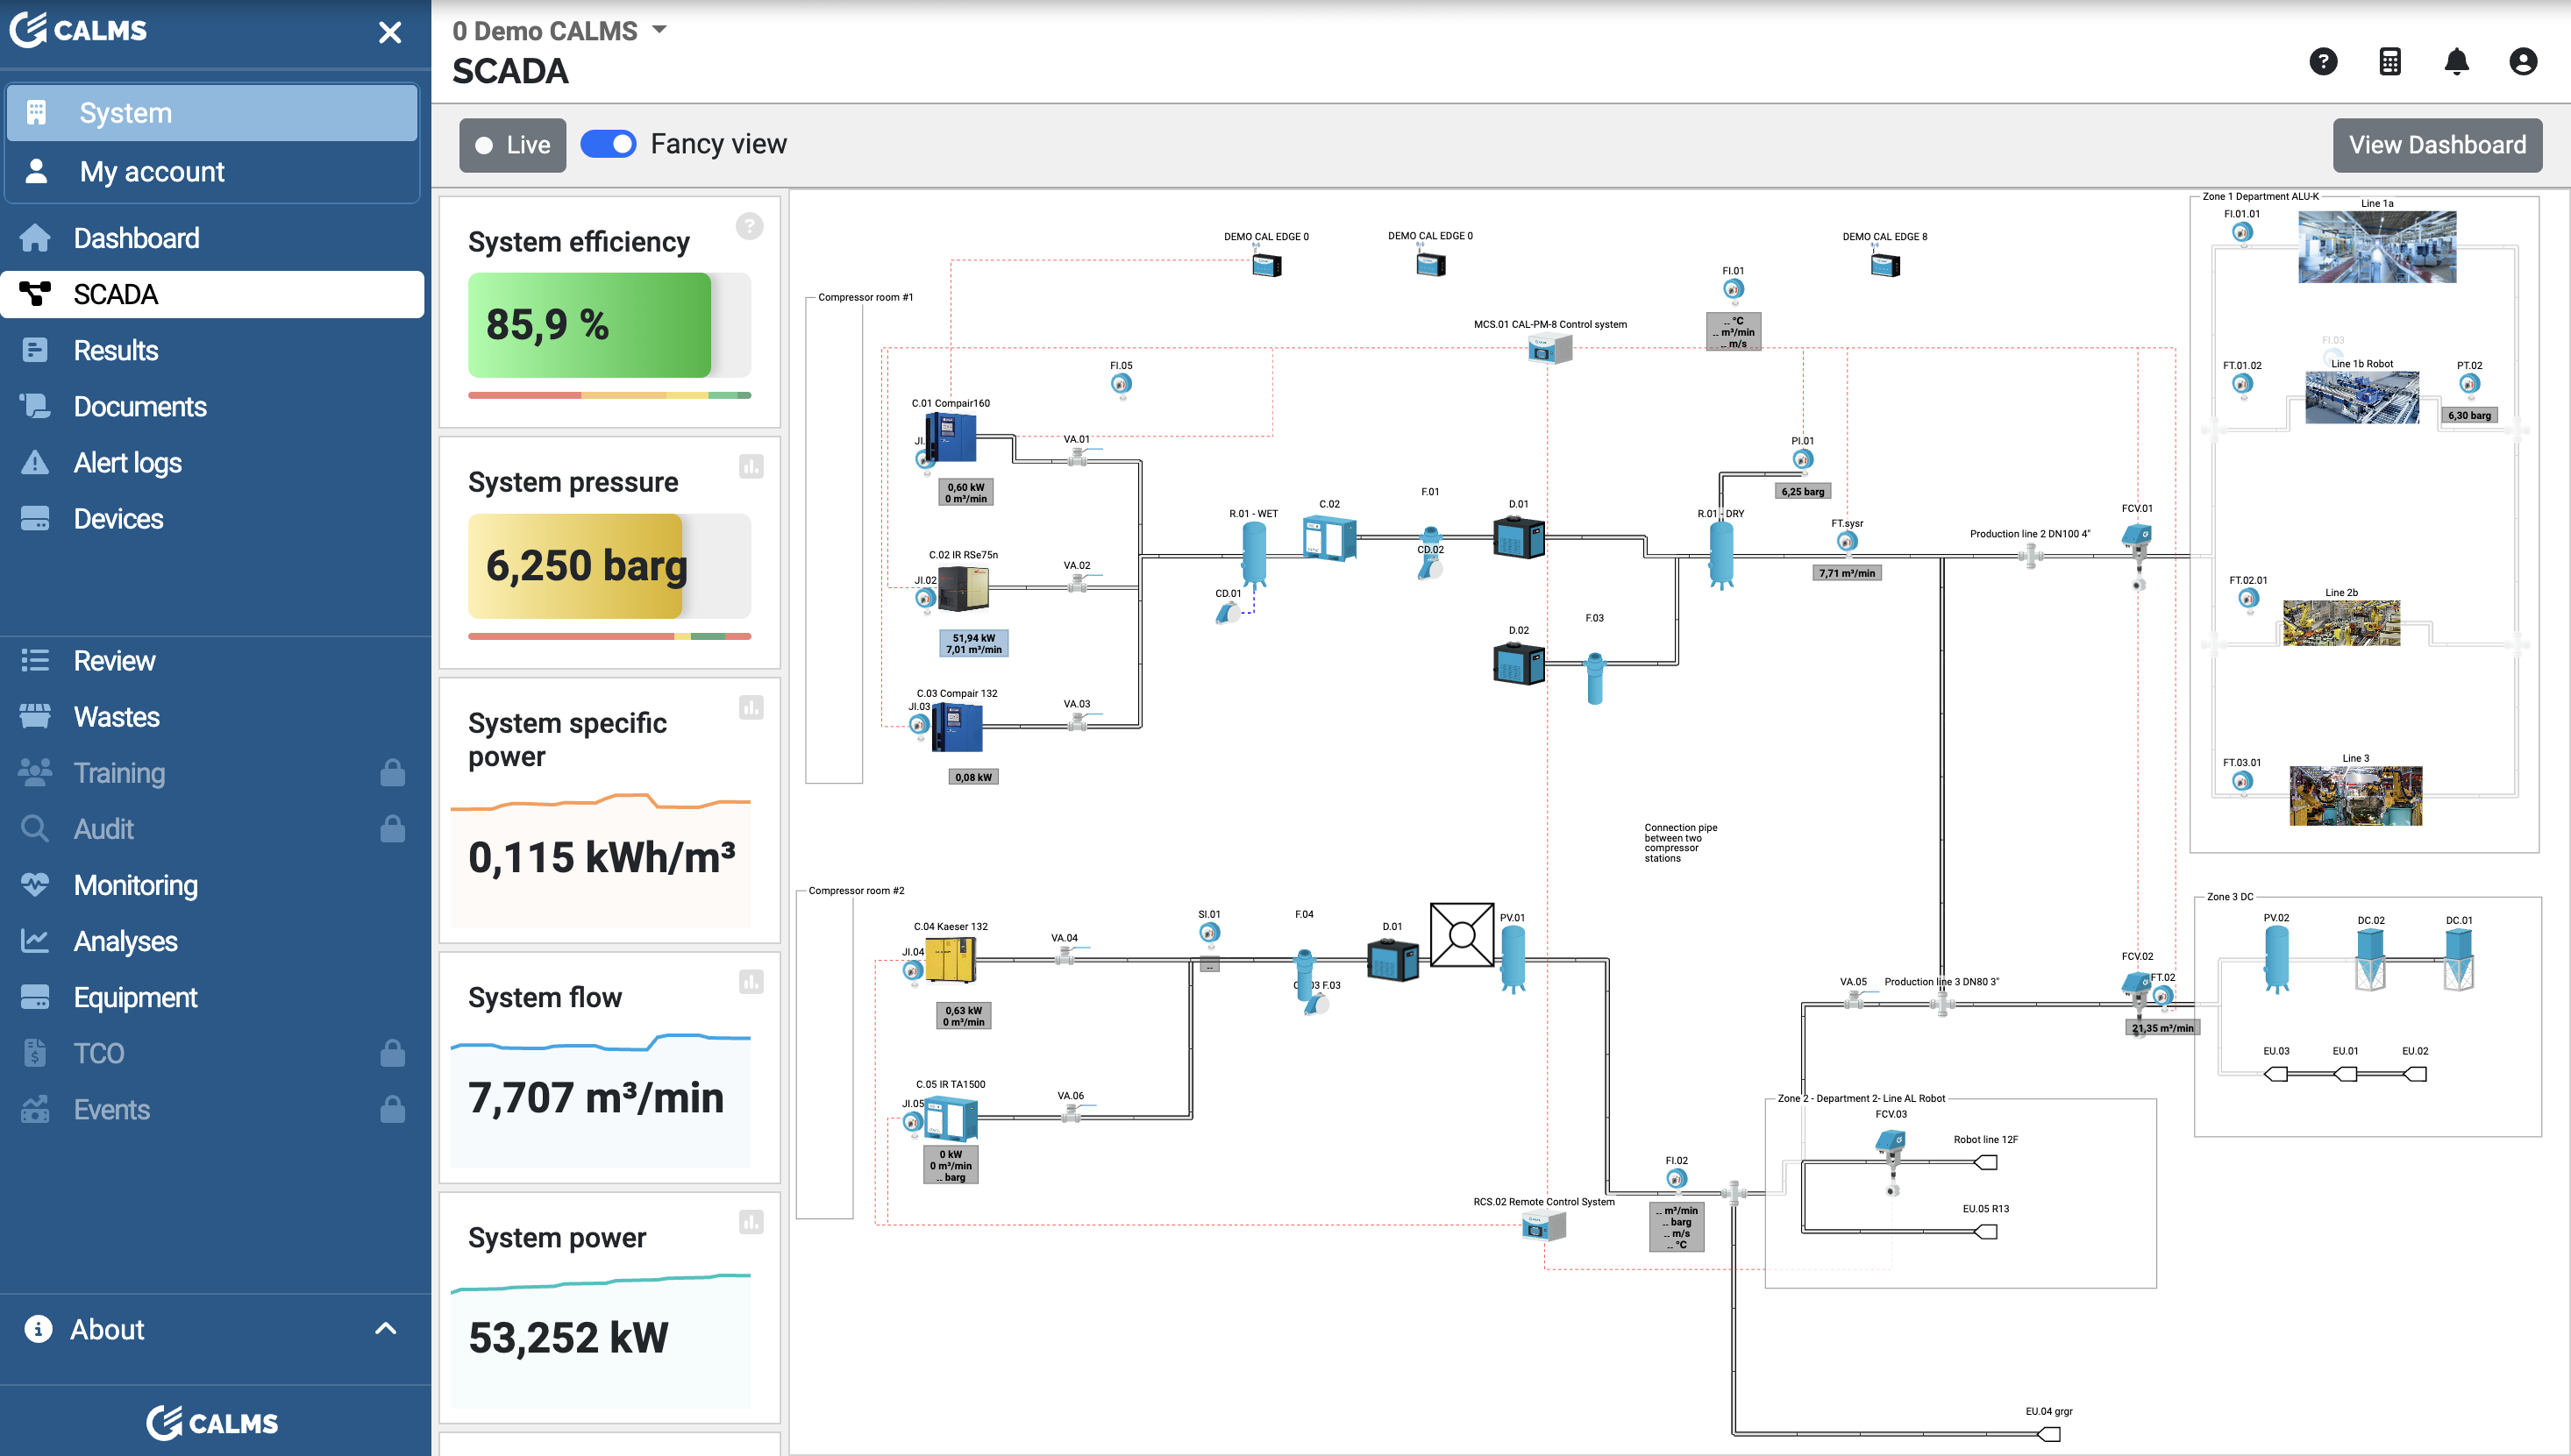
Task: Open System flow chart icon
Action: click(x=751, y=981)
